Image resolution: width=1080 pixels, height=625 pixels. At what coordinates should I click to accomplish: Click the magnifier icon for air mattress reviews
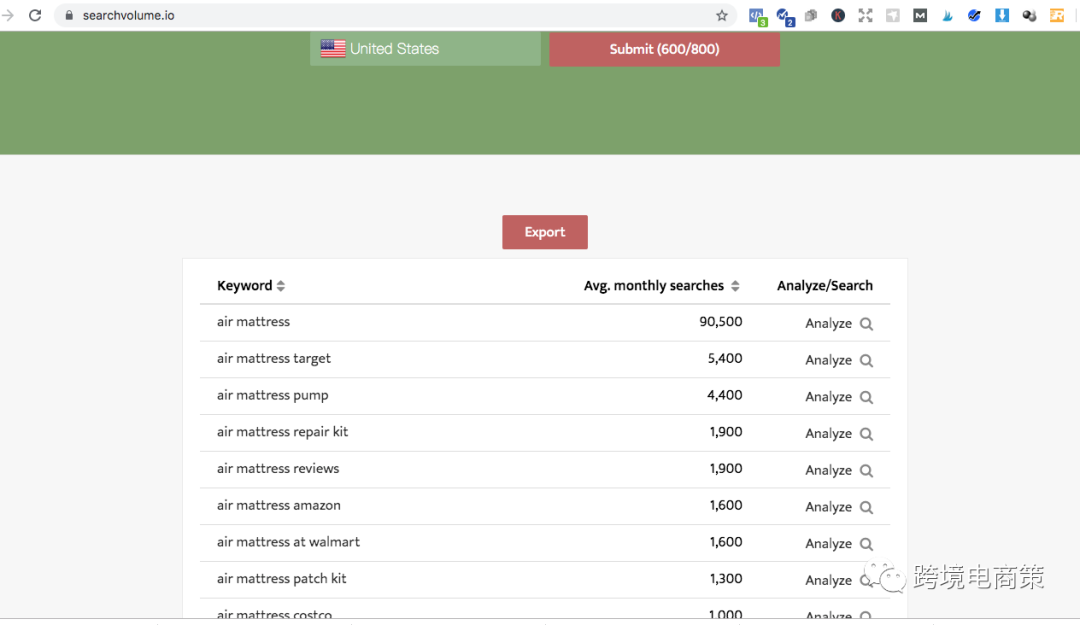[866, 471]
